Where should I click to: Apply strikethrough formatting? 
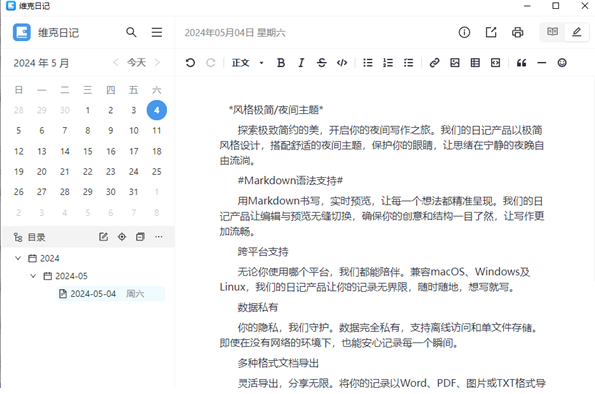coord(322,63)
